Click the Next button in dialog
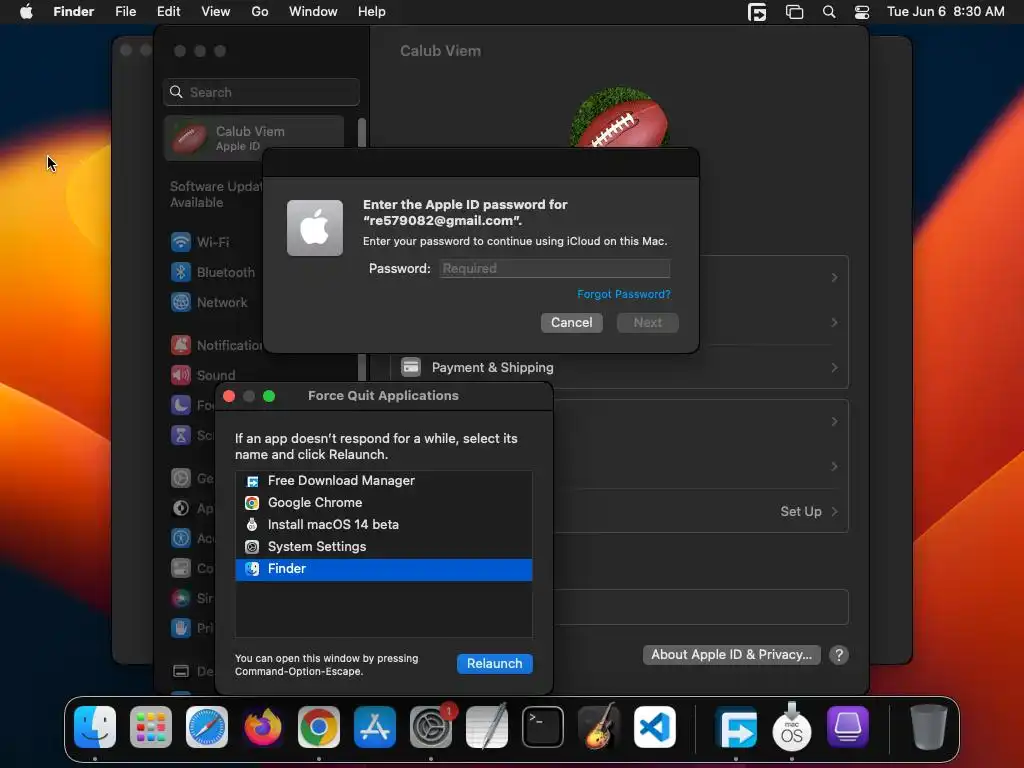The image size is (1024, 768). [x=648, y=323]
